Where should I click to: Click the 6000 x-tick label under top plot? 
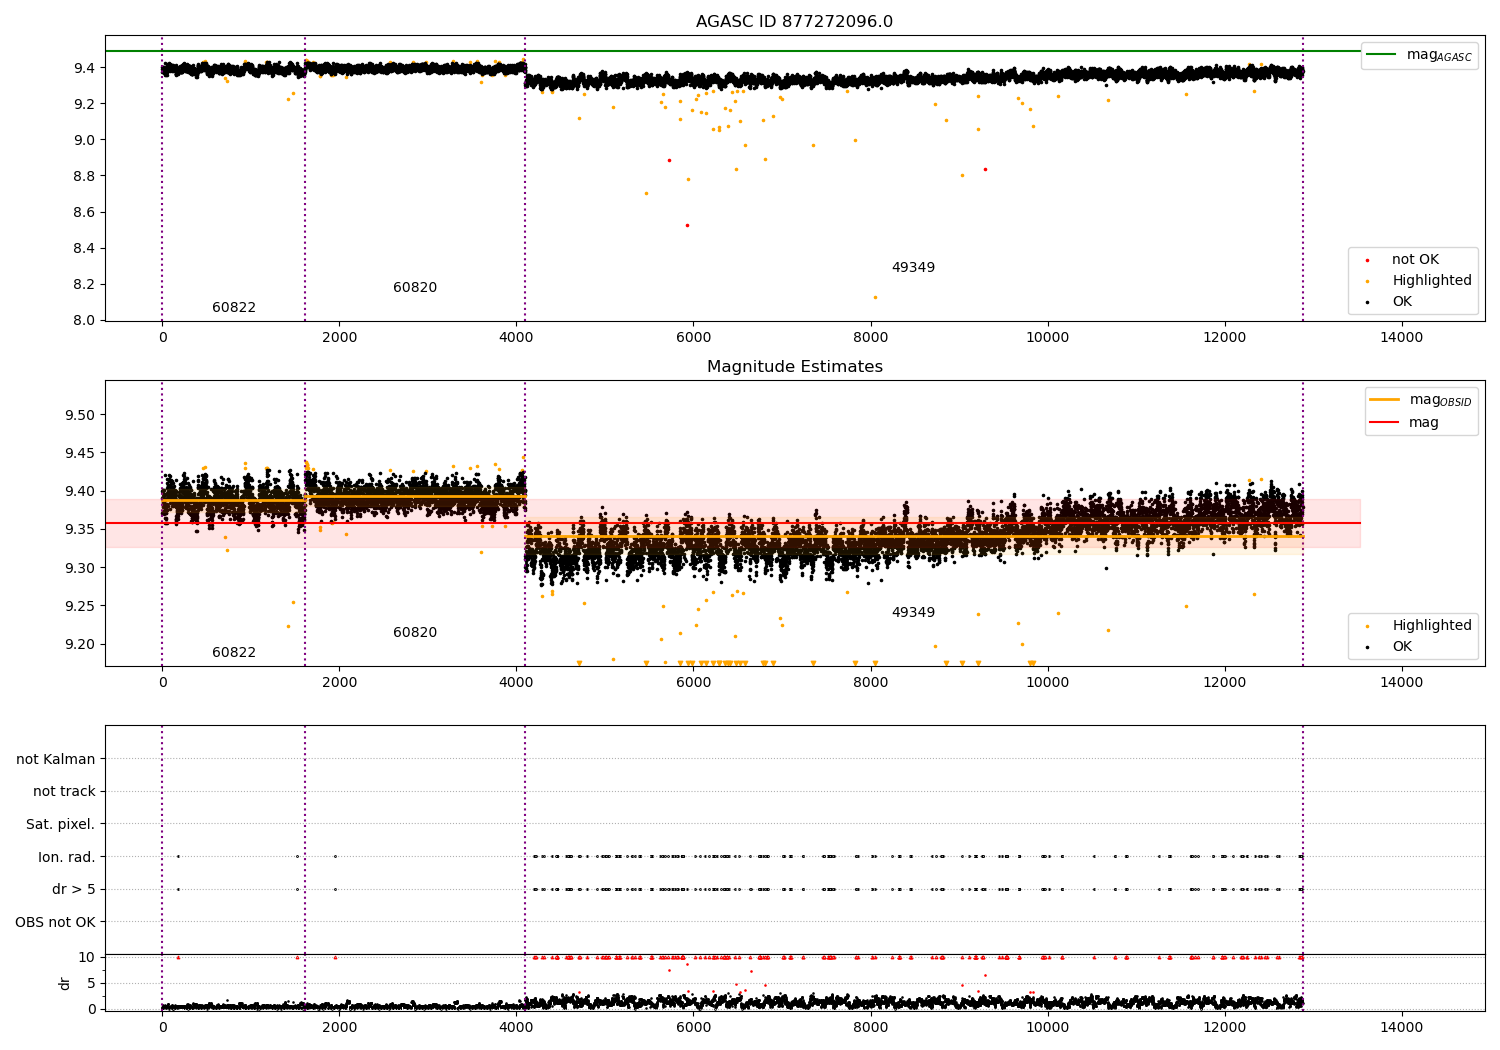[x=693, y=338]
